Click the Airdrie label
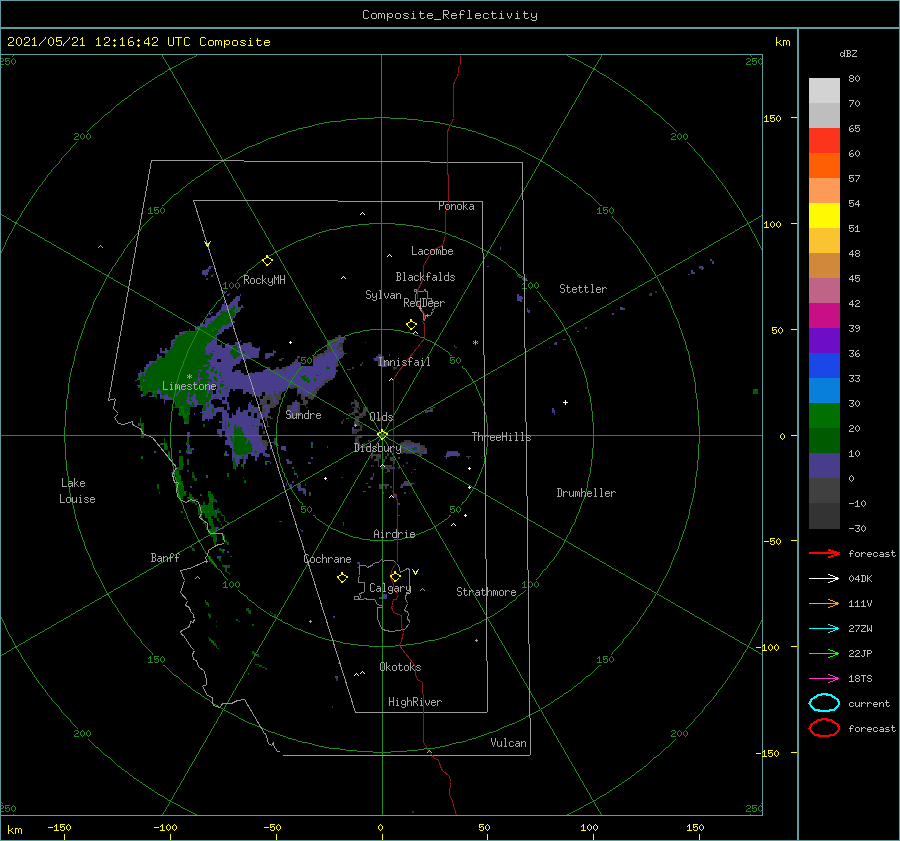Viewport: 900px width, 841px height. point(394,534)
